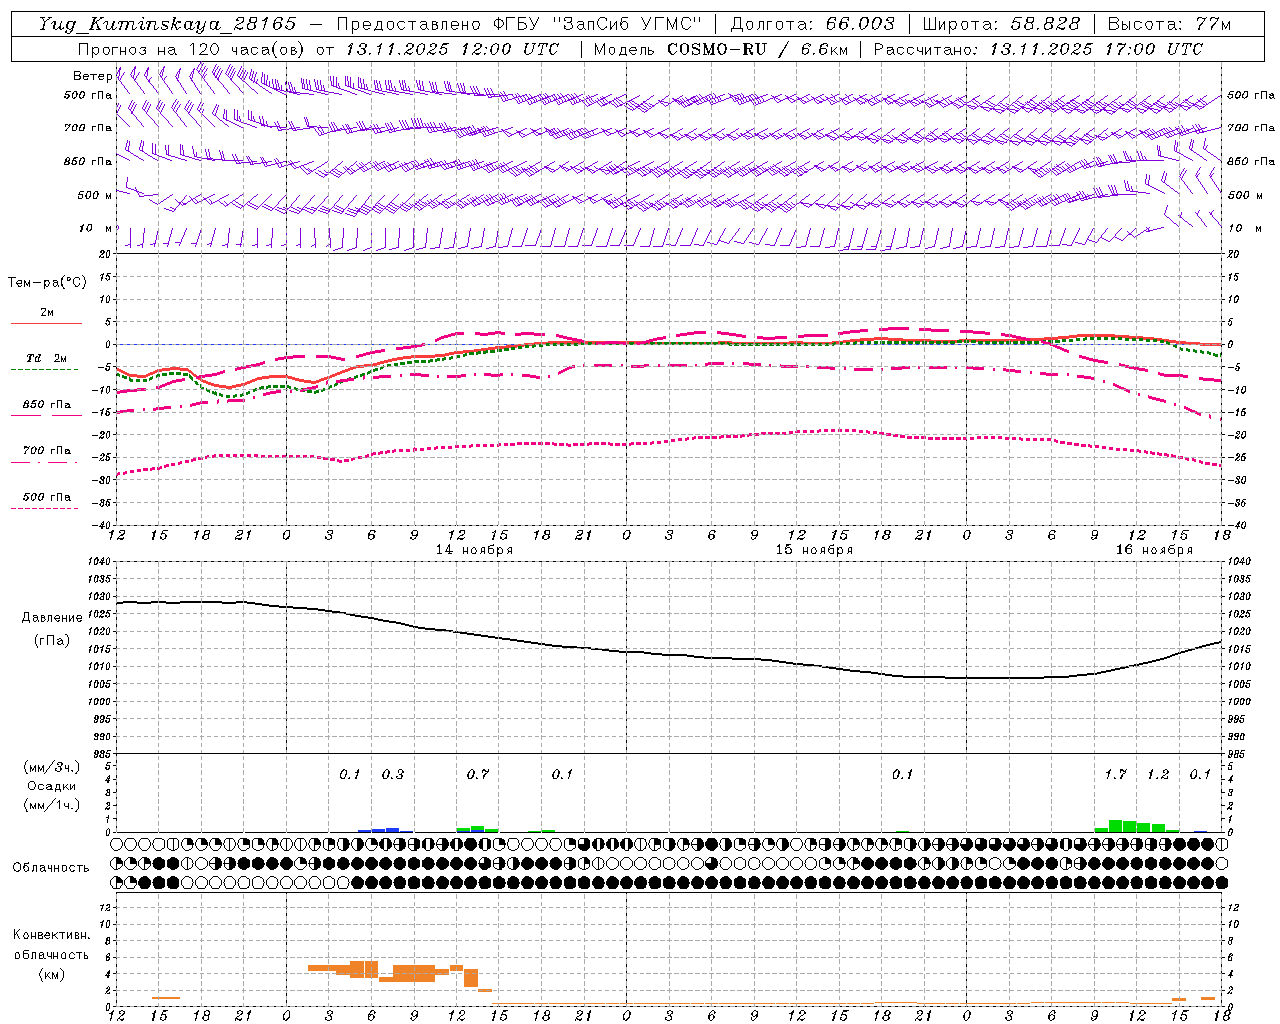This screenshot has height=1024, width=1280.
Task: Click the dashed line sample under Td 2м
Action: click(x=44, y=370)
